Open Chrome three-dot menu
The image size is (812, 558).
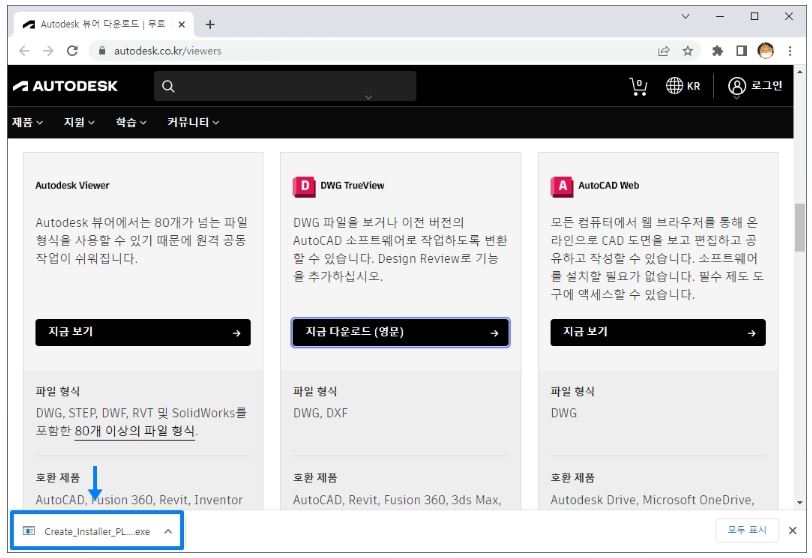click(790, 51)
